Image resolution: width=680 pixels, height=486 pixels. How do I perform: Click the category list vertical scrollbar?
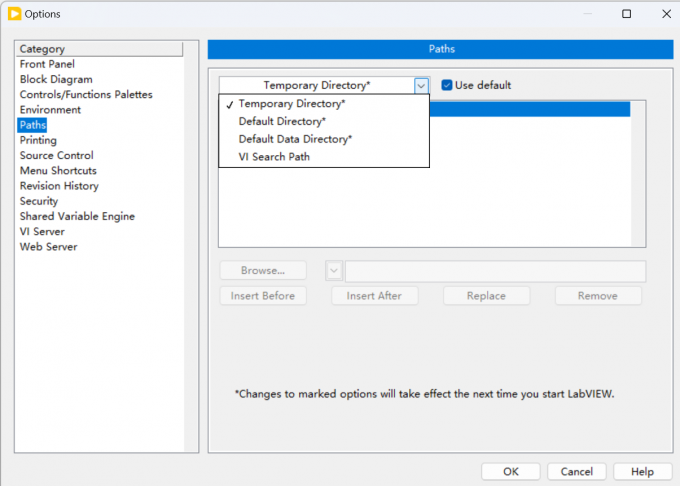click(191, 247)
